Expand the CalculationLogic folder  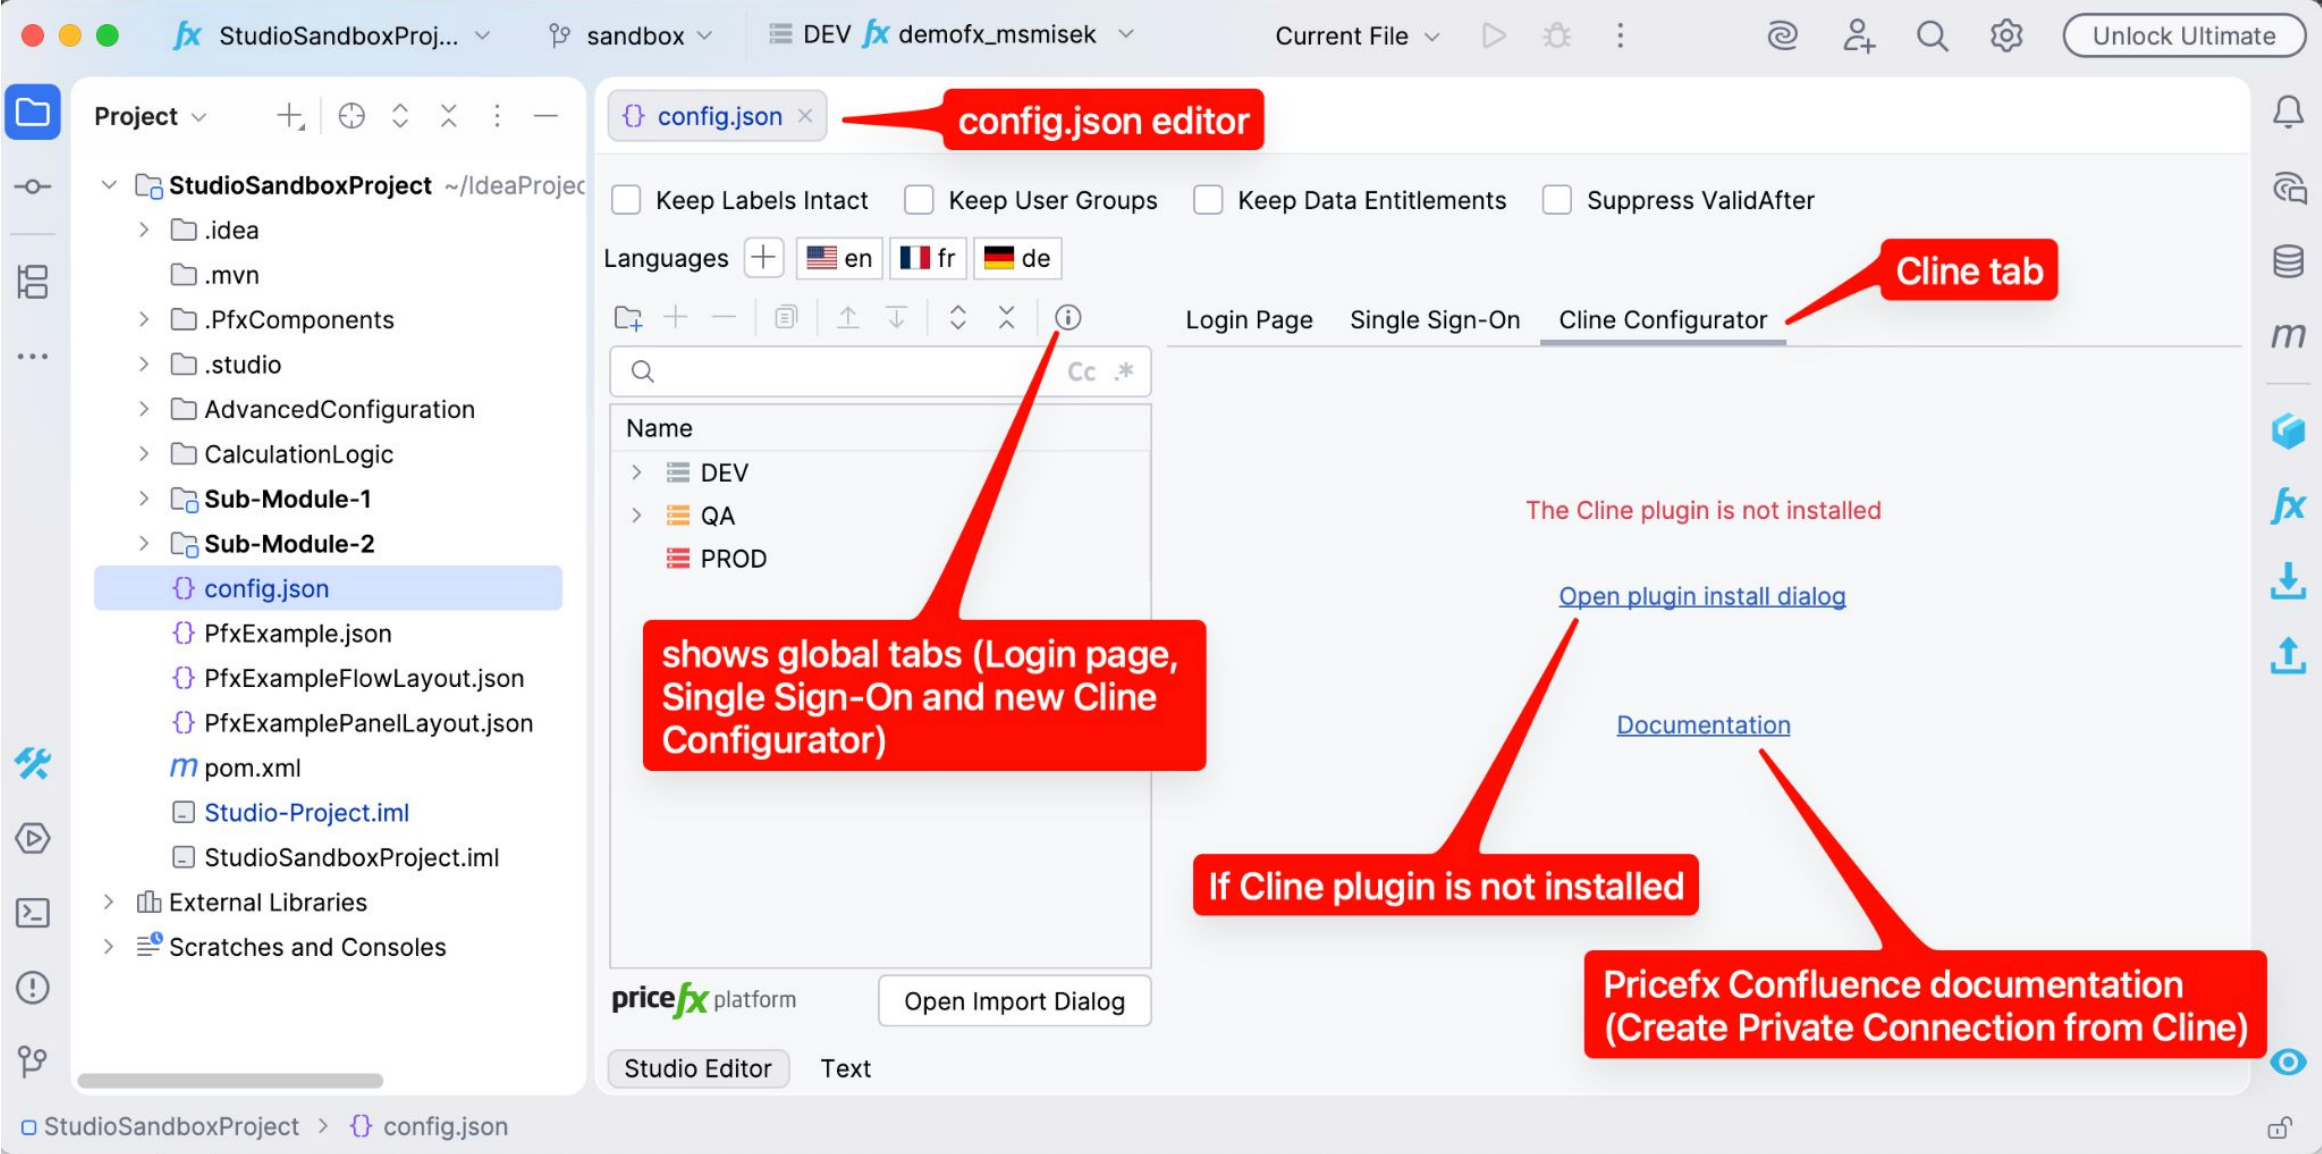[144, 454]
